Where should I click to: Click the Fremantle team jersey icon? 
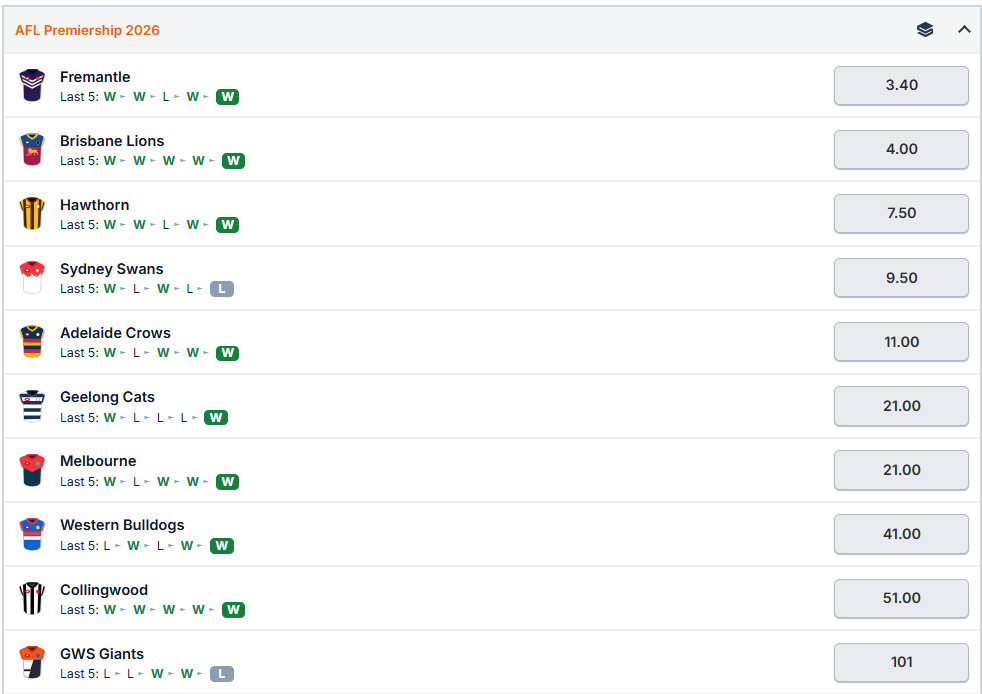(32, 85)
